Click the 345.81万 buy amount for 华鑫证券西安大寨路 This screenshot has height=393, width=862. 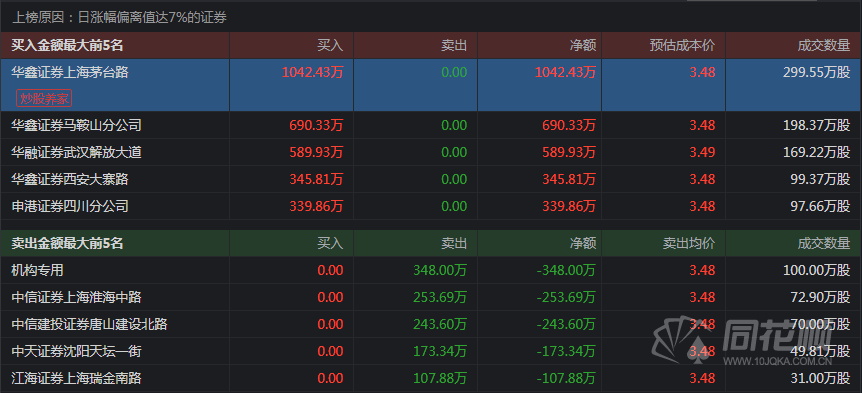click(x=316, y=179)
